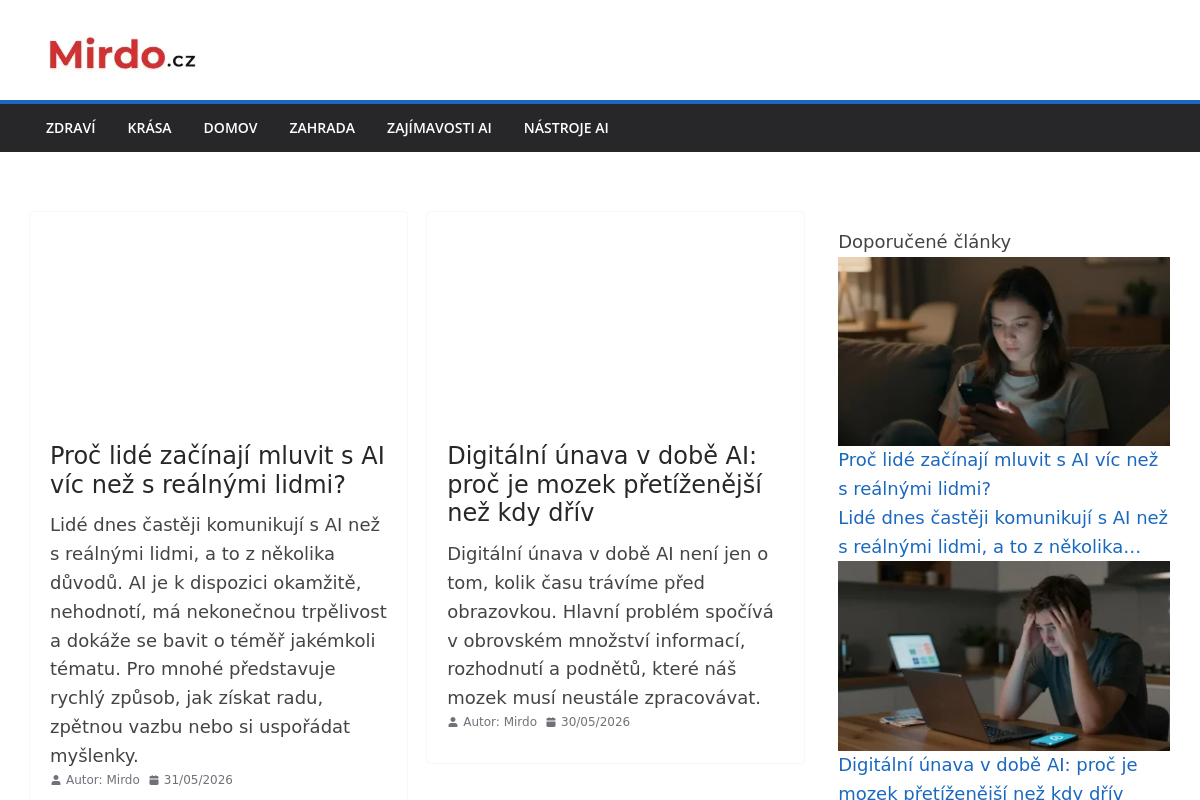Open the ZDRAVÍ menu item
The image size is (1200, 800).
click(x=70, y=128)
